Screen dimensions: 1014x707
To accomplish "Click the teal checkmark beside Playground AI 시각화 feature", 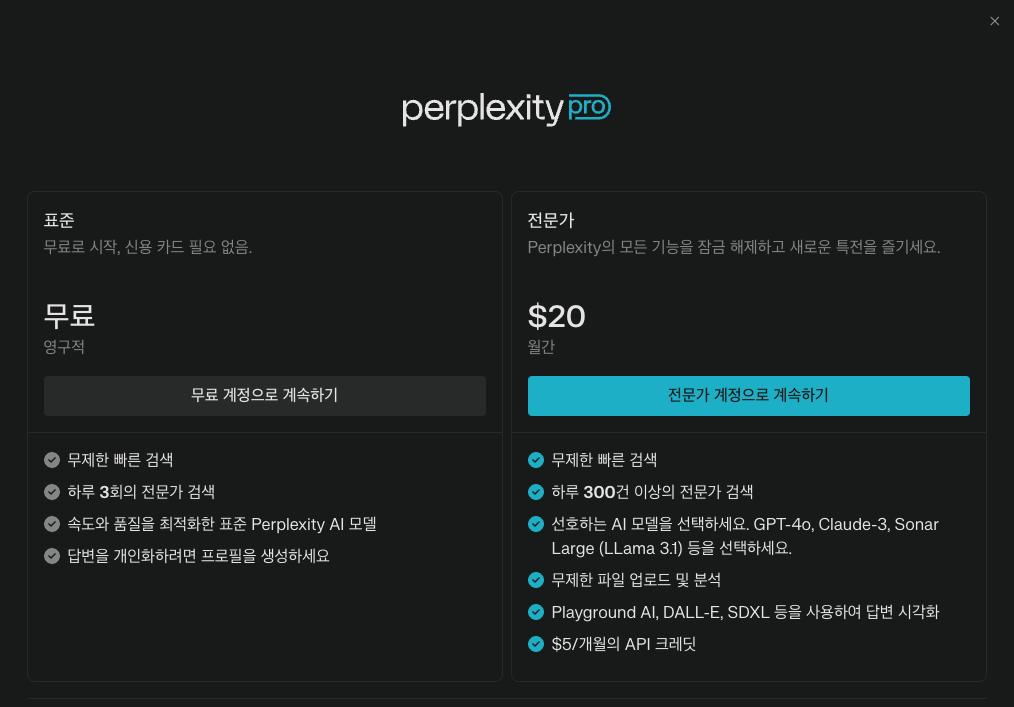I will (x=535, y=612).
